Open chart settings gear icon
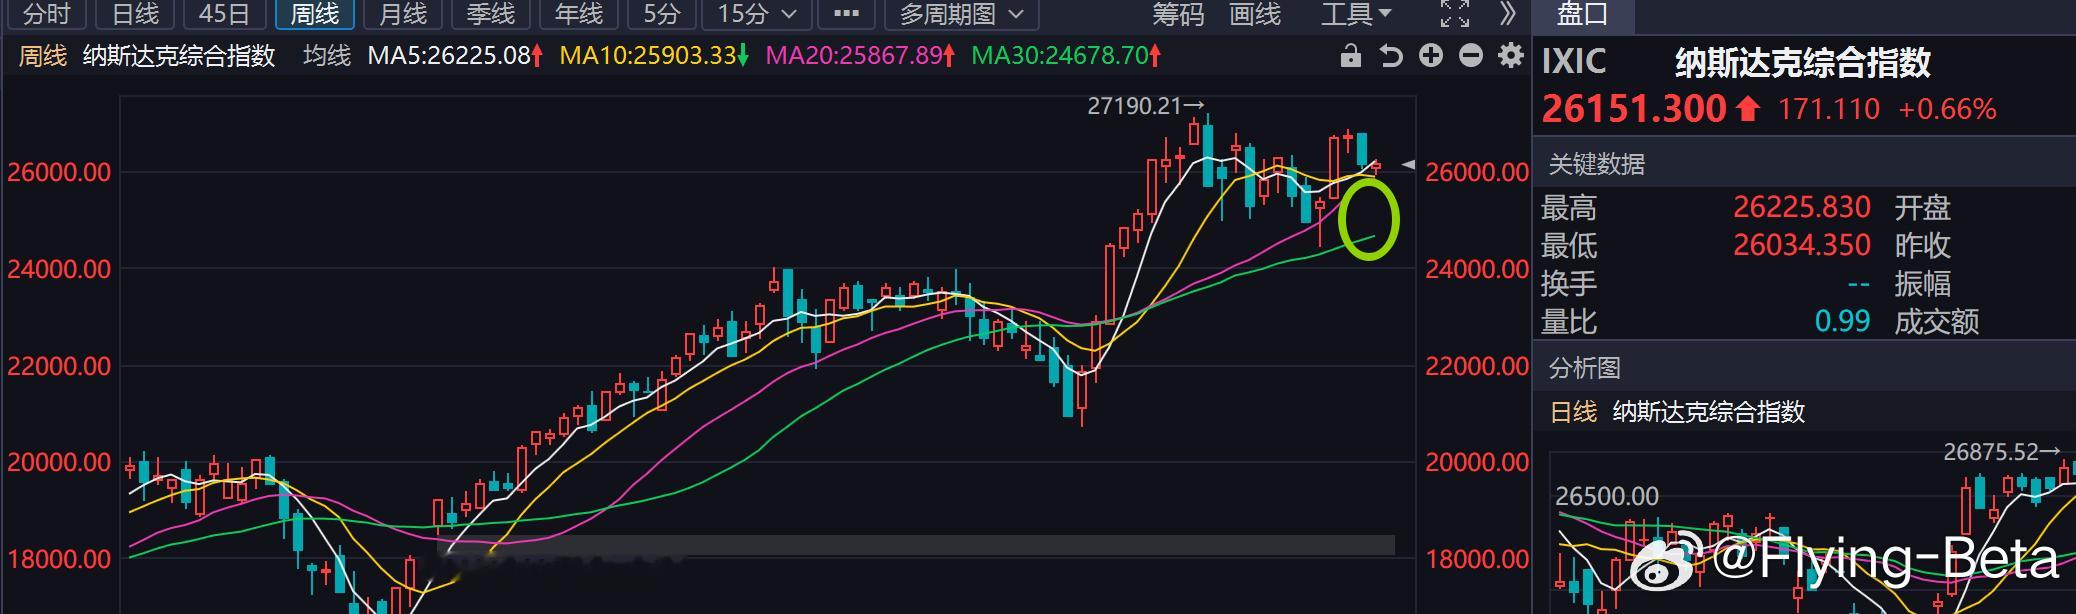 click(x=1511, y=56)
